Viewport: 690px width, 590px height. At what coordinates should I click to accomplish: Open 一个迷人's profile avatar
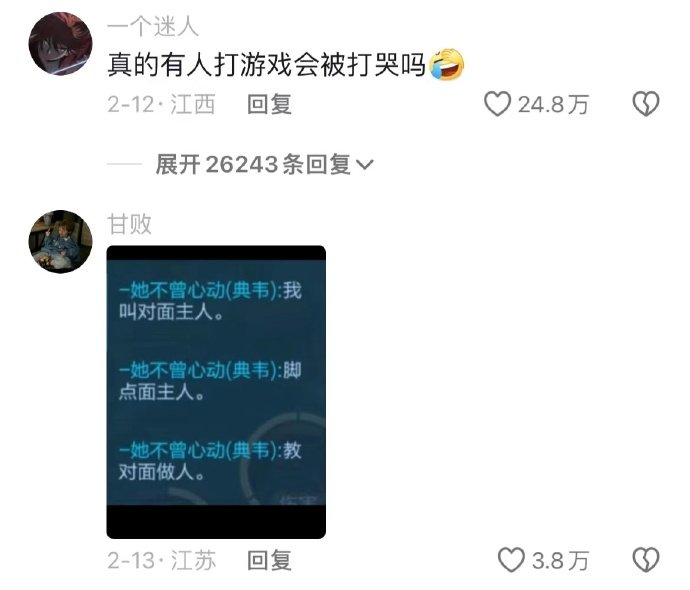(x=60, y=44)
